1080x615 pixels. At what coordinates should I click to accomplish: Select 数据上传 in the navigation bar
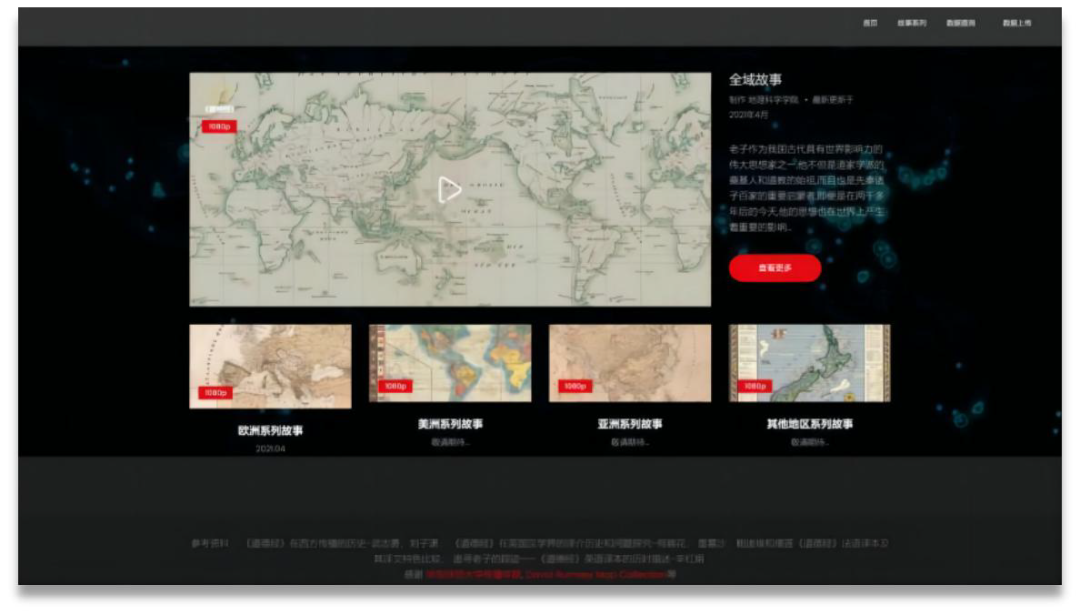(x=1017, y=23)
